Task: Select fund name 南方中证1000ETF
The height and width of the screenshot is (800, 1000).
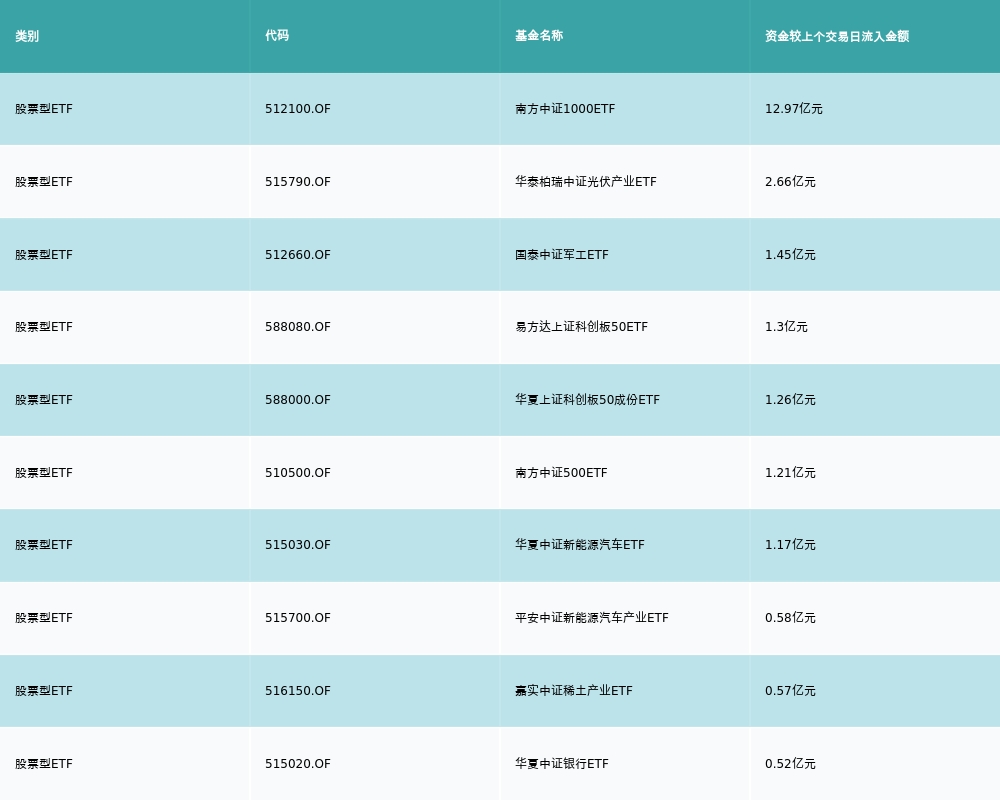Action: tap(565, 109)
